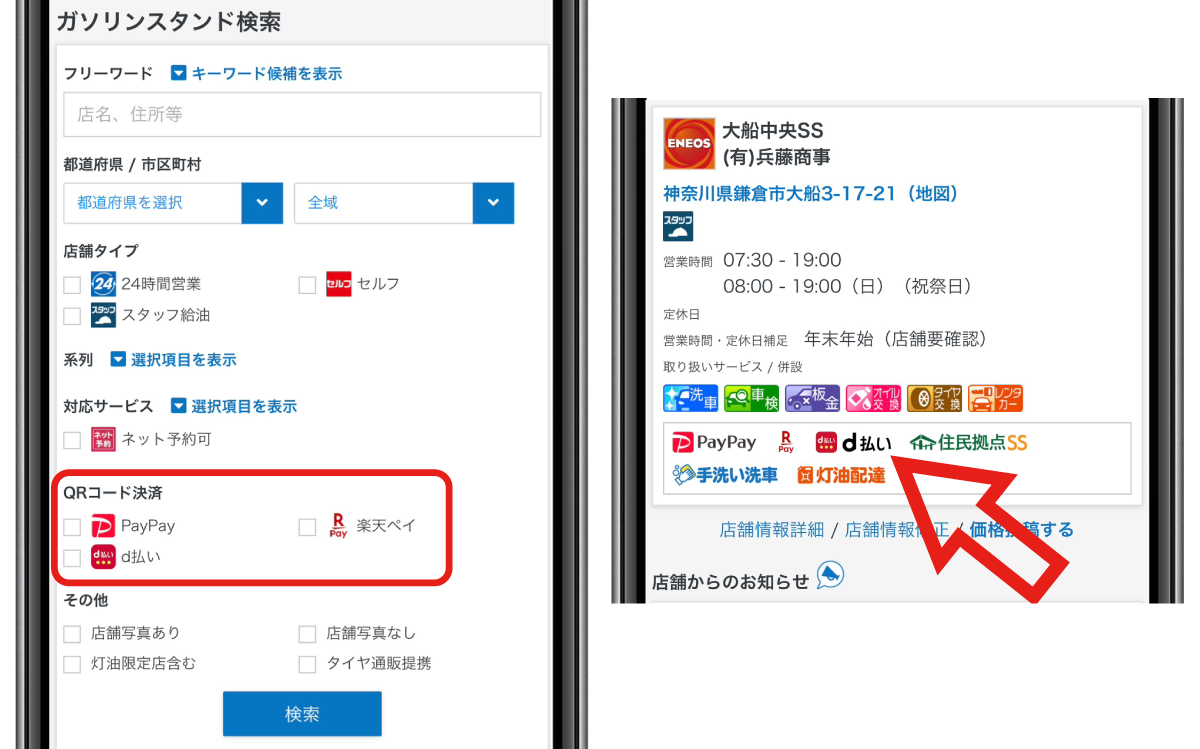Enable the PayPay payment checkbox

(72, 526)
